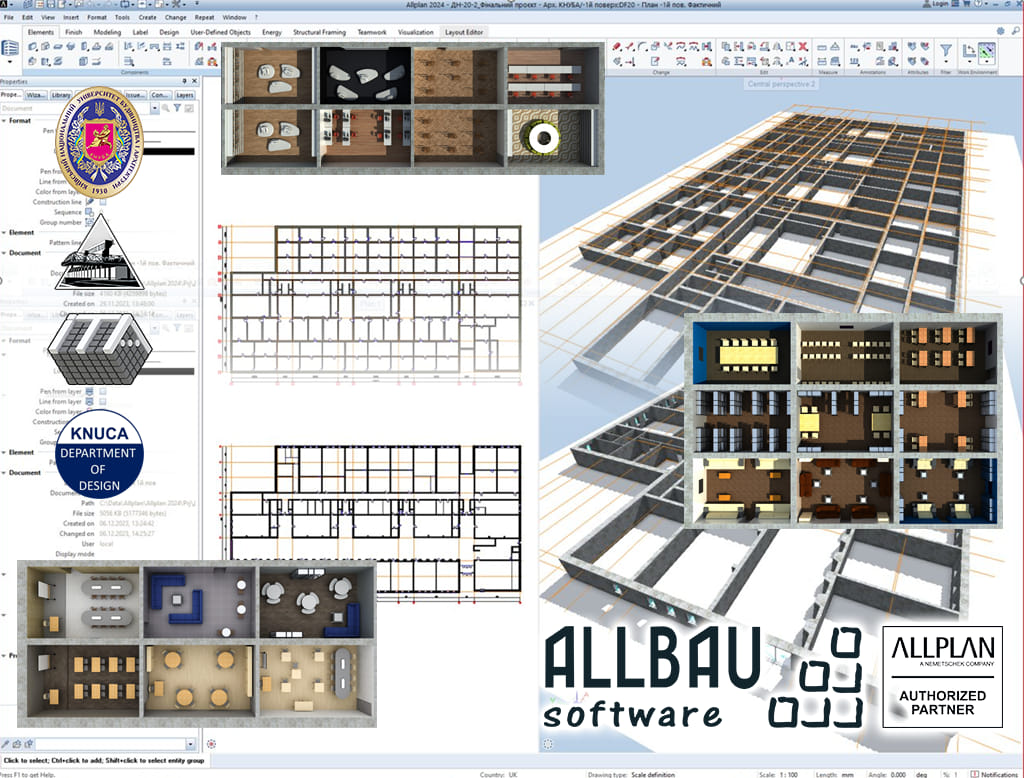Switch to the Structural Framing ribbon tab
This screenshot has width=1024, height=778.
point(319,32)
